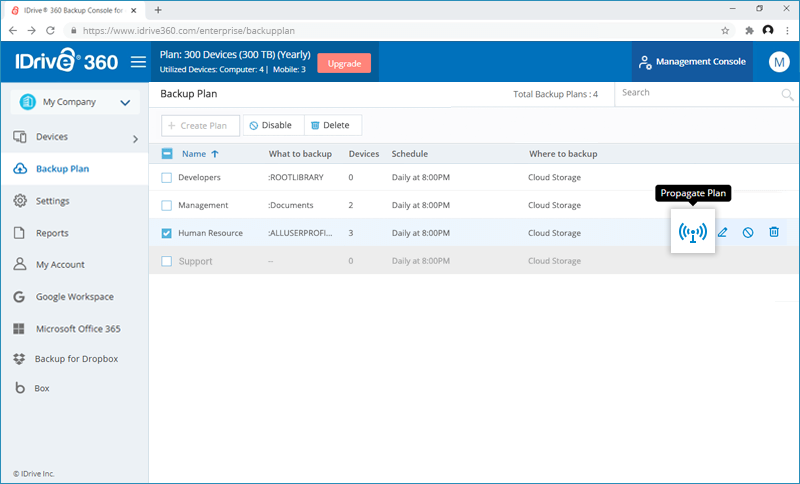Go to Reports in the sidebar

click(52, 233)
